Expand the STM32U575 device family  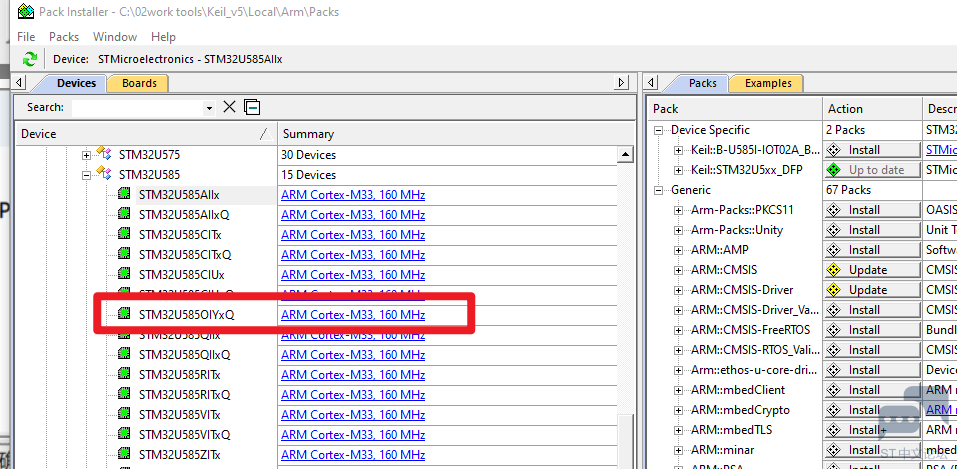click(x=87, y=155)
